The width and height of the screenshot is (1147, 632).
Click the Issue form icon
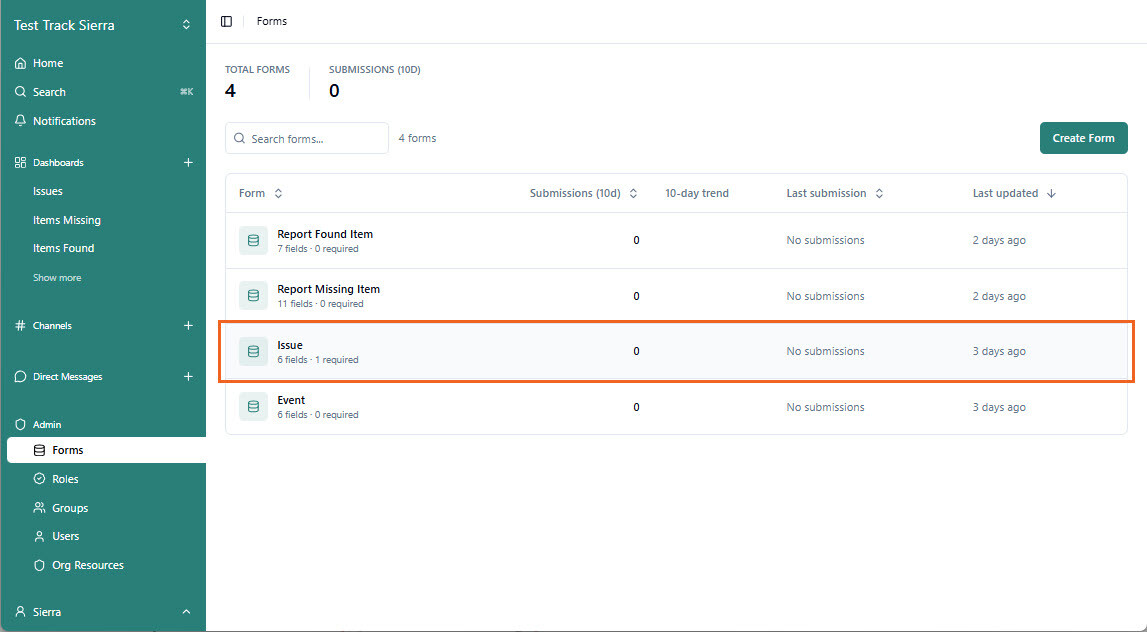[253, 351]
